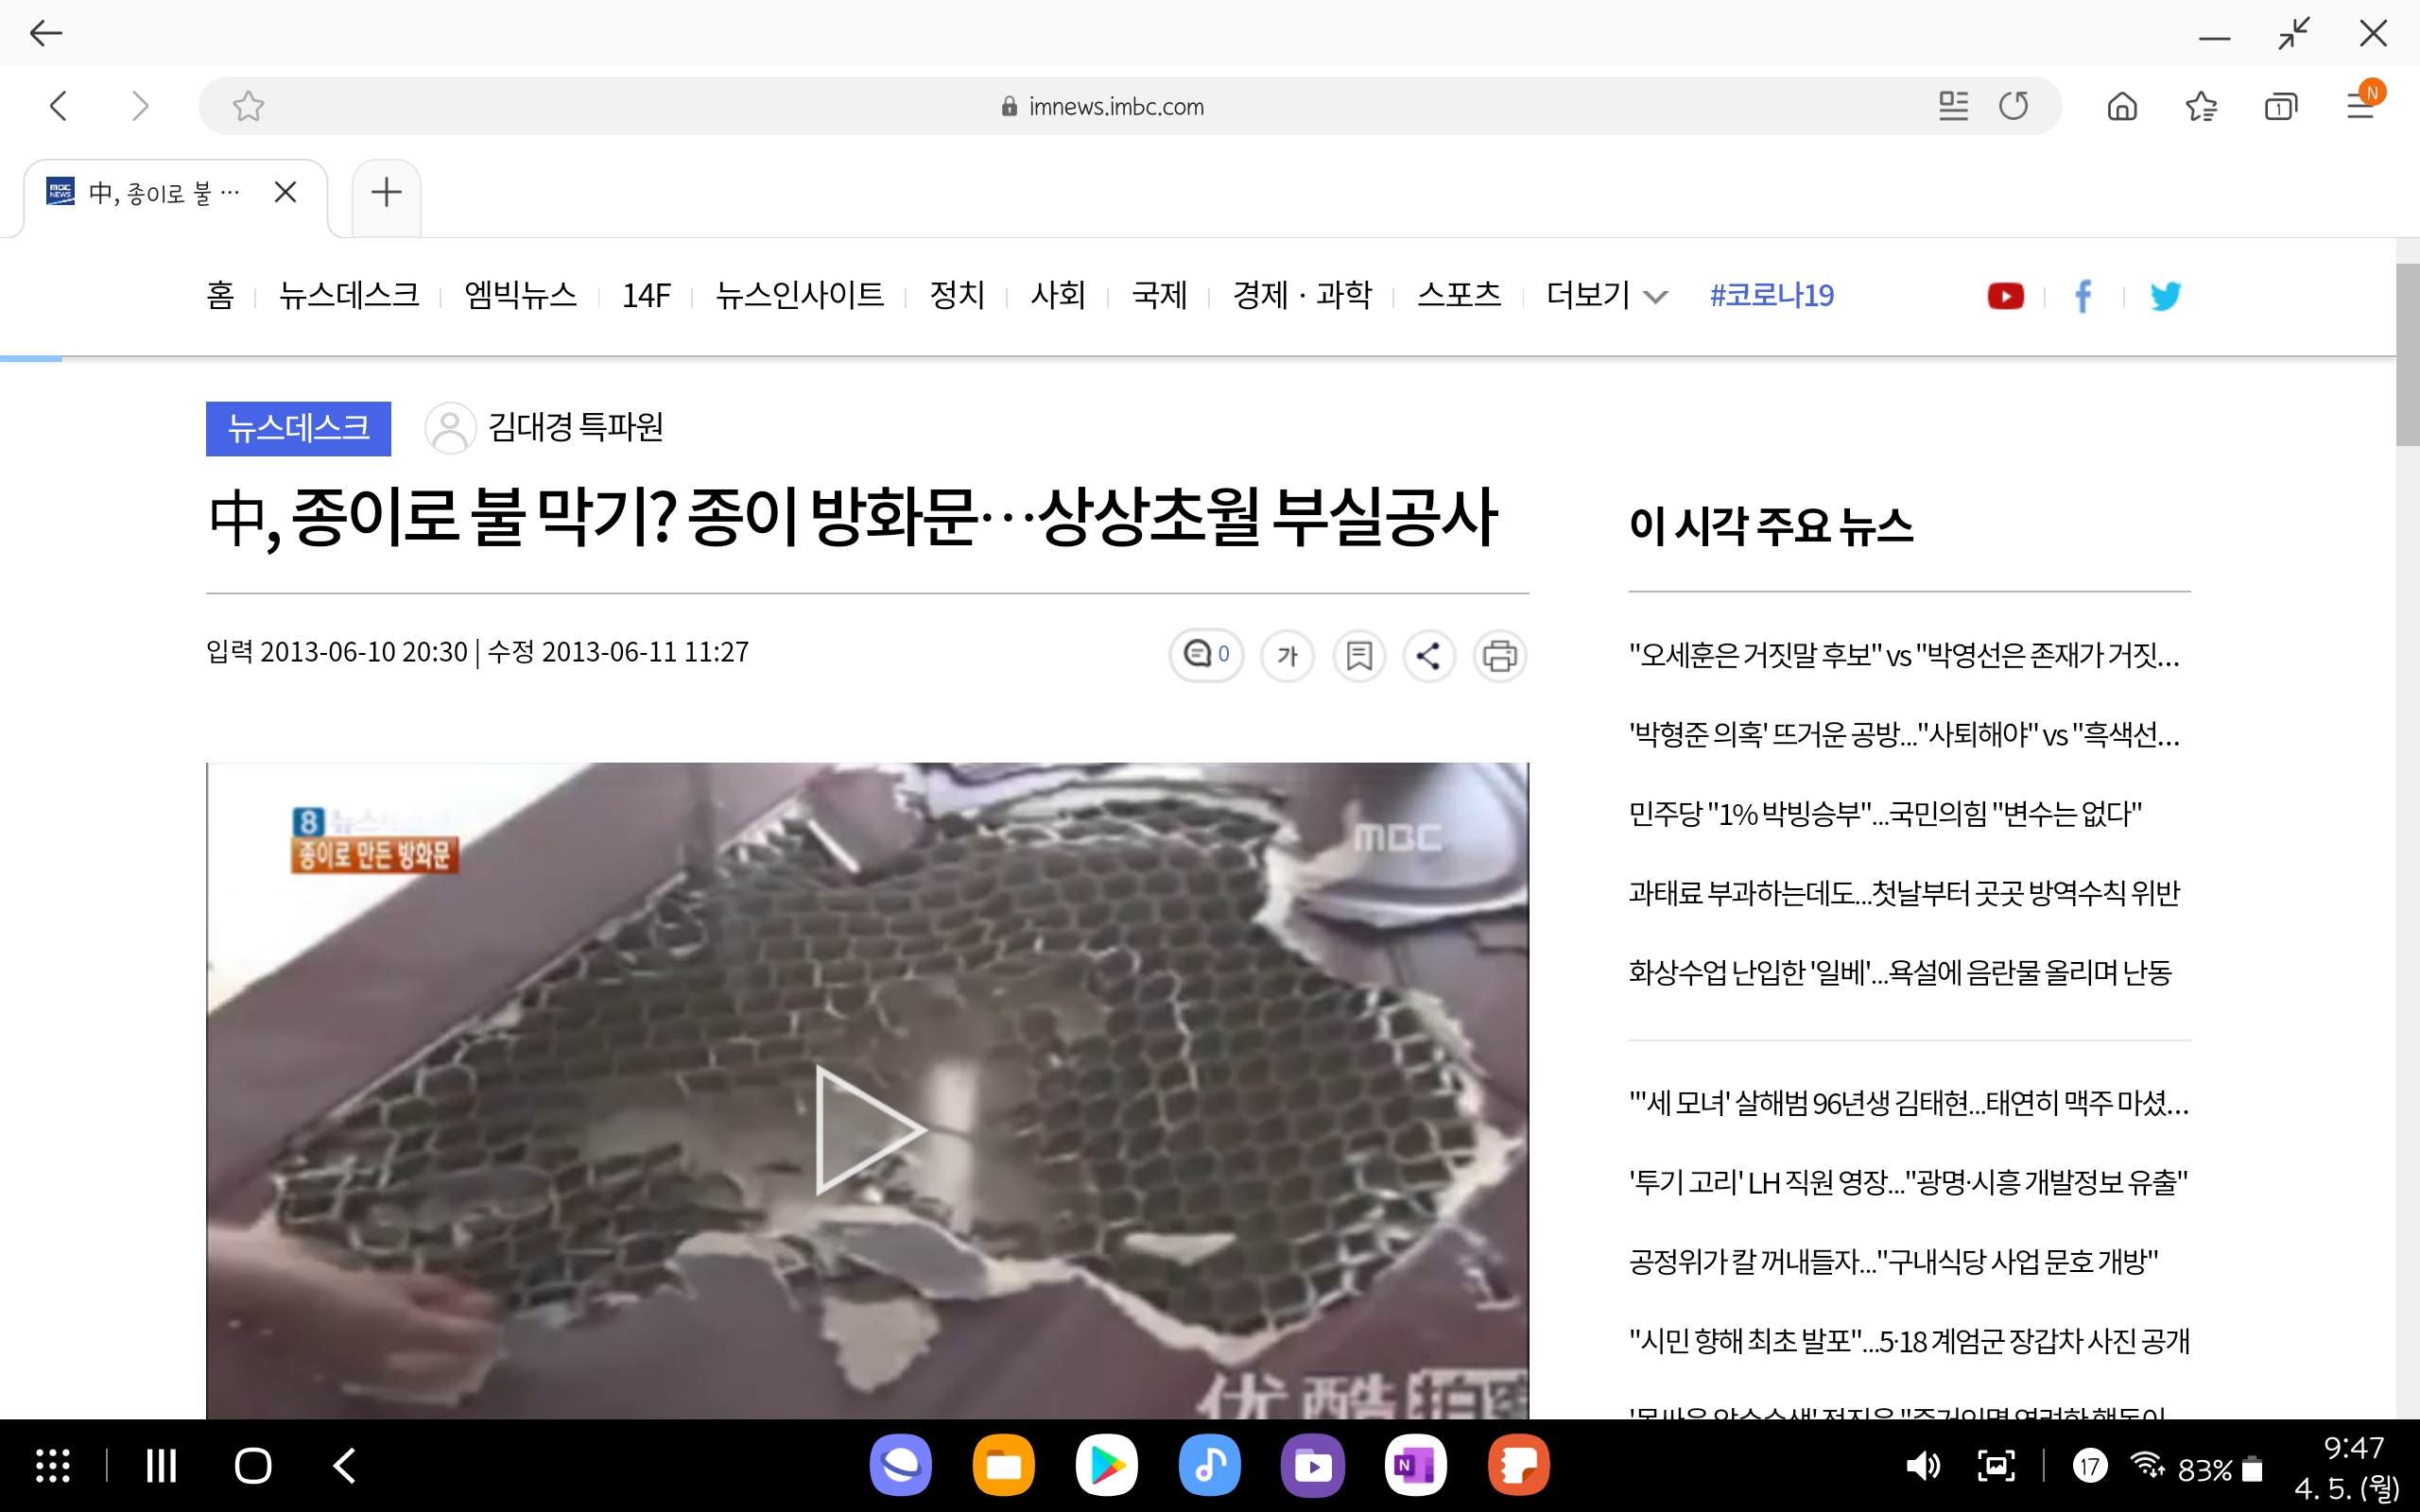Open the bookmarks list star icon
Image resolution: width=2420 pixels, height=1512 pixels.
tap(2201, 106)
